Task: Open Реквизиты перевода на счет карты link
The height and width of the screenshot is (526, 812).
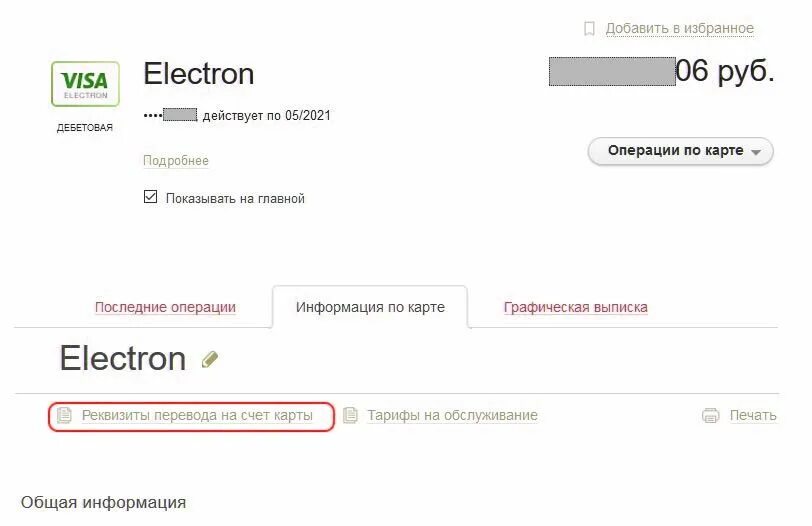Action: (x=197, y=415)
